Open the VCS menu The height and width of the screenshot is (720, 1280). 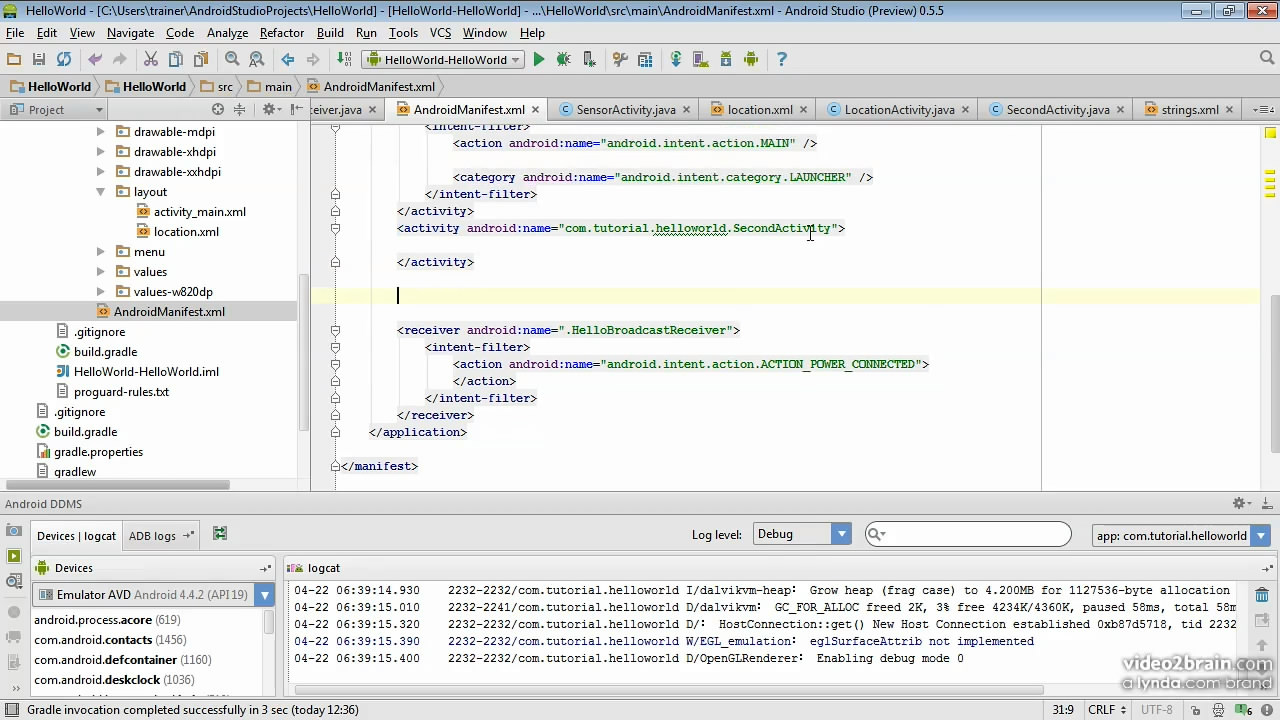point(440,33)
